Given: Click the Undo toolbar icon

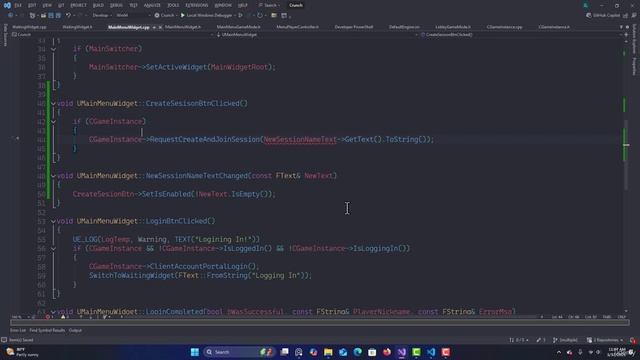Looking at the screenshot, I should (x=68, y=16).
